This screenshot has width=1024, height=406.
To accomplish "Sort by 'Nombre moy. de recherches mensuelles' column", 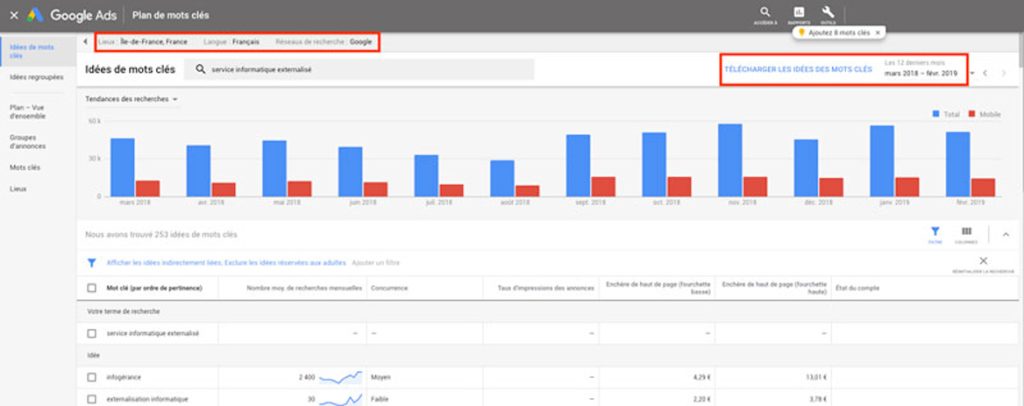I will 304,288.
